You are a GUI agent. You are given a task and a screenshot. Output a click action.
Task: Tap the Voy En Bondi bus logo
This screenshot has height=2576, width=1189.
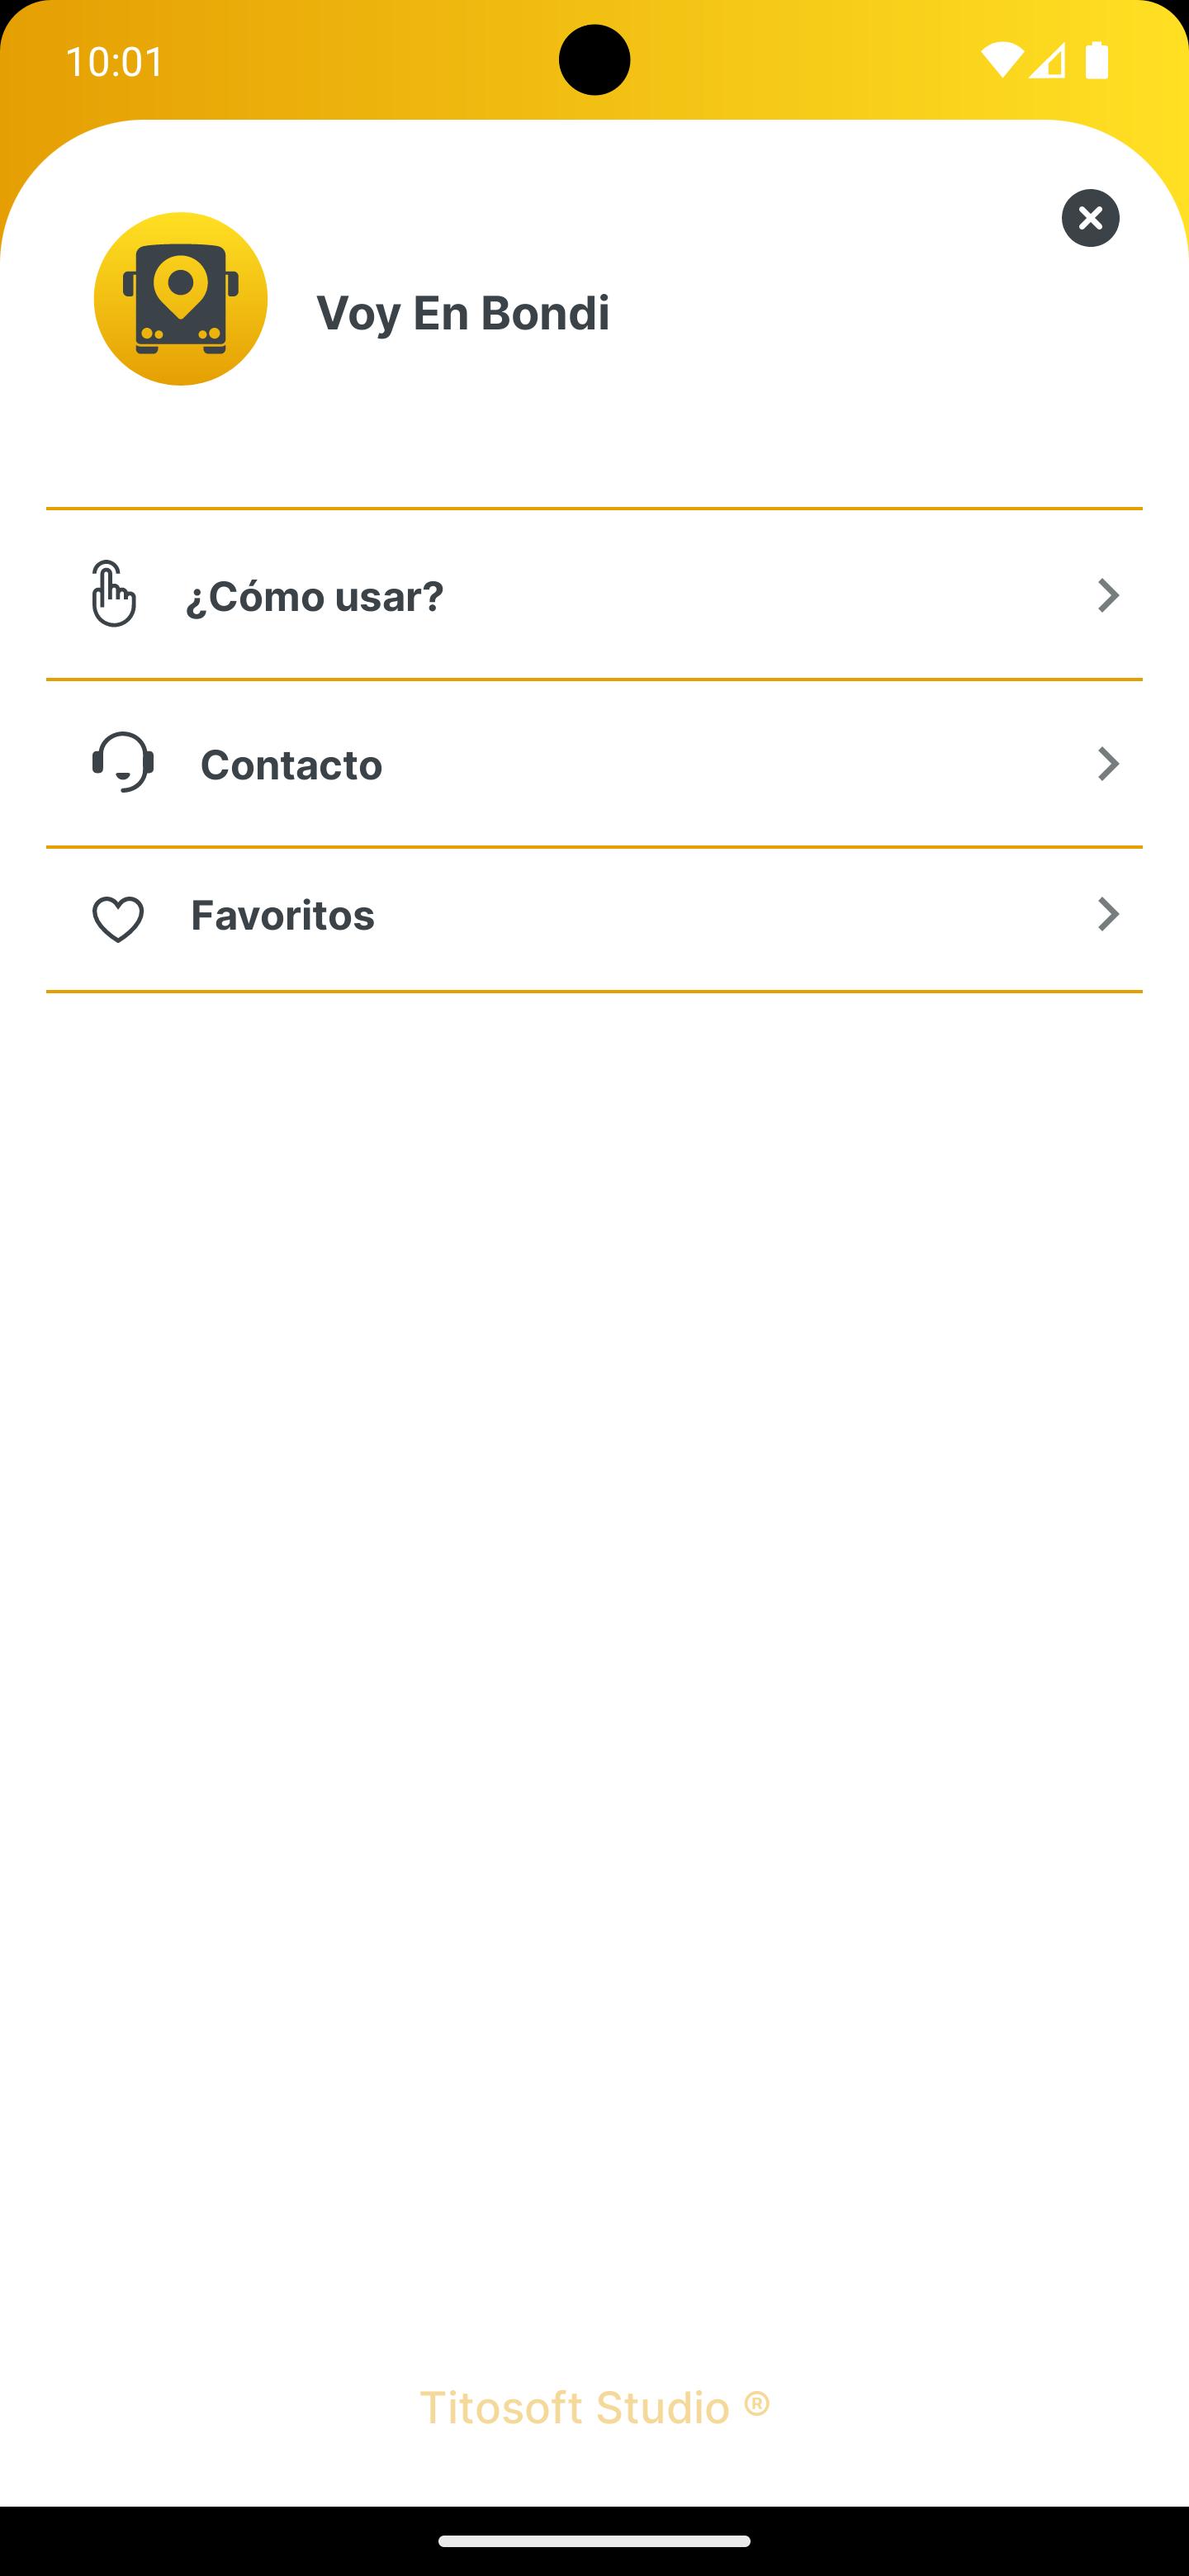[x=181, y=299]
